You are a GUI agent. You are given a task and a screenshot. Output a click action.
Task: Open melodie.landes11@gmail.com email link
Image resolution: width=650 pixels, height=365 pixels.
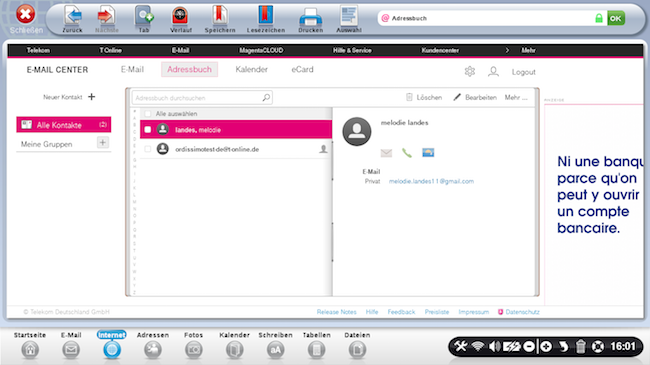(x=431, y=181)
